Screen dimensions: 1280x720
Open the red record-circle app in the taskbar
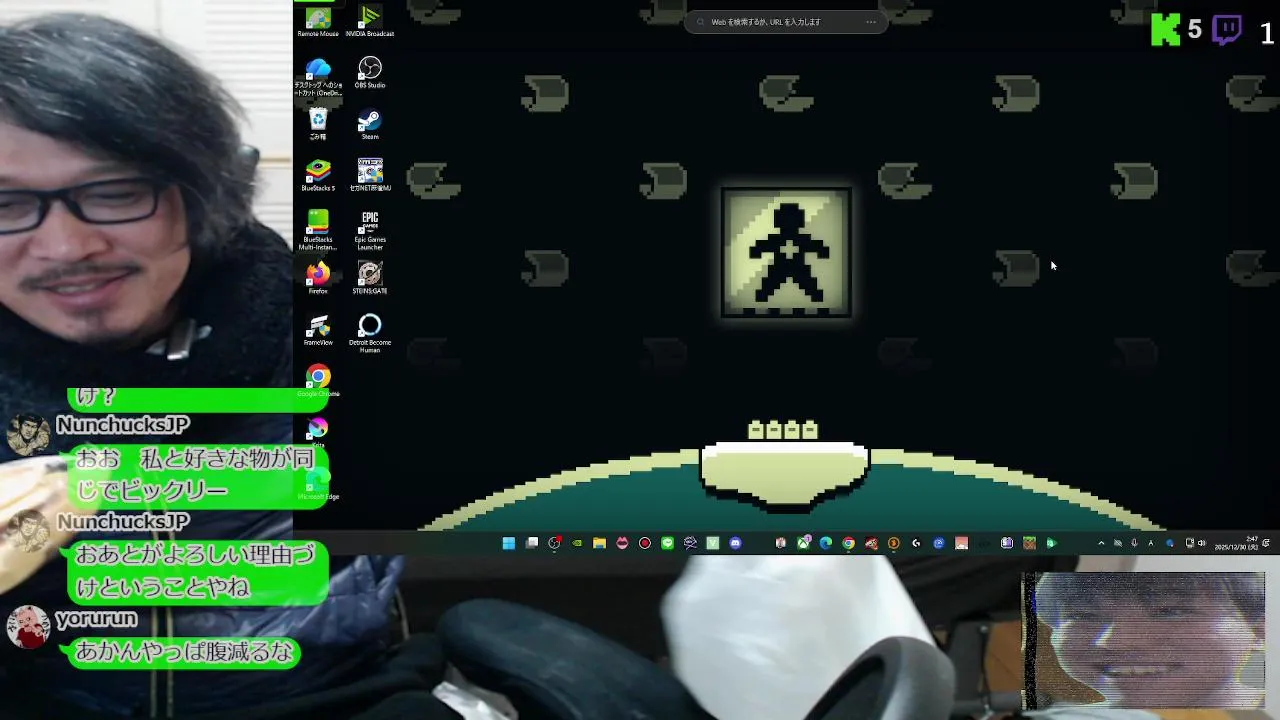click(x=645, y=543)
